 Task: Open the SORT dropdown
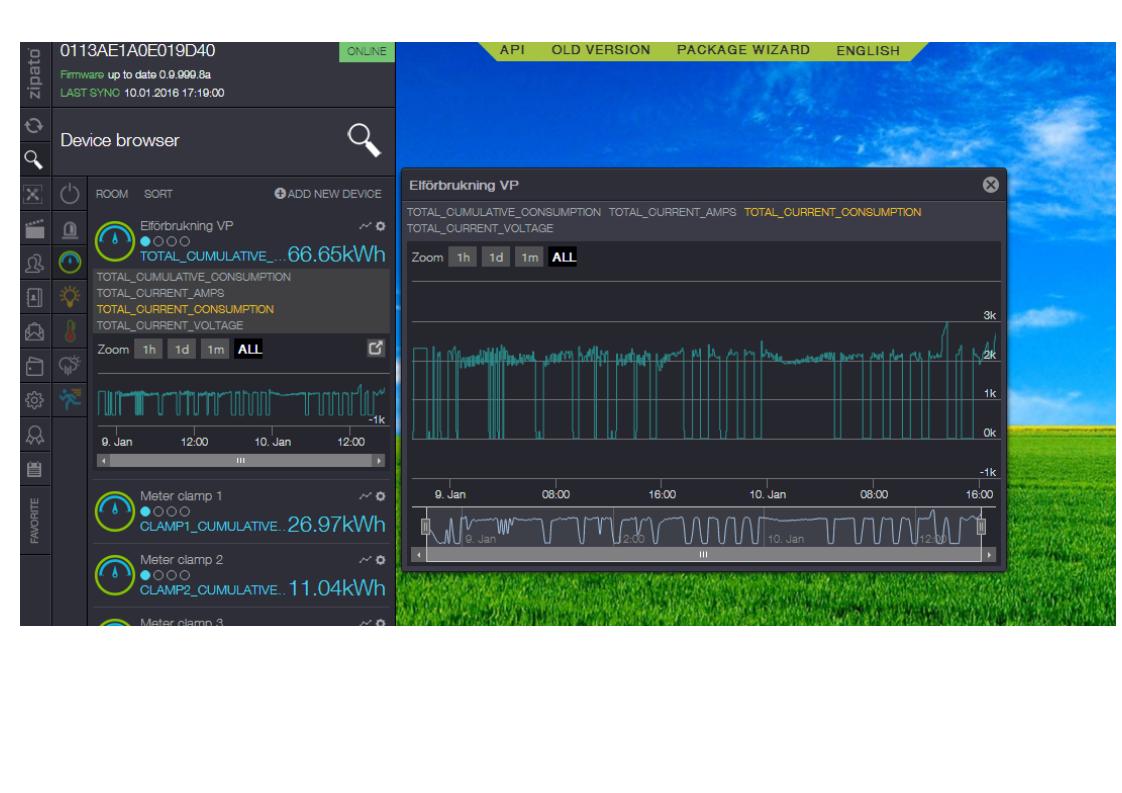[158, 194]
